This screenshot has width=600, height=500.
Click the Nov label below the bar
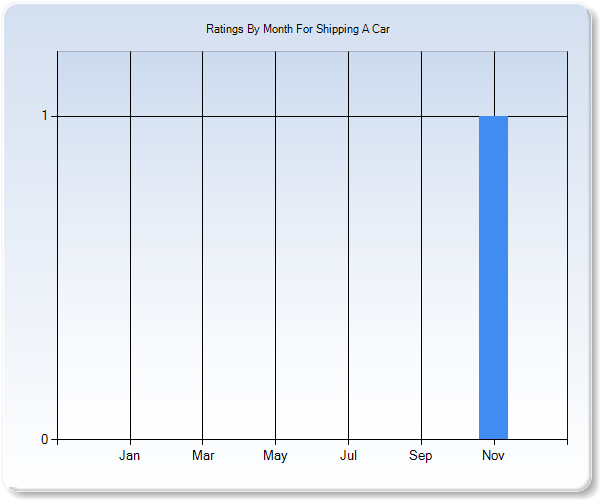click(493, 456)
